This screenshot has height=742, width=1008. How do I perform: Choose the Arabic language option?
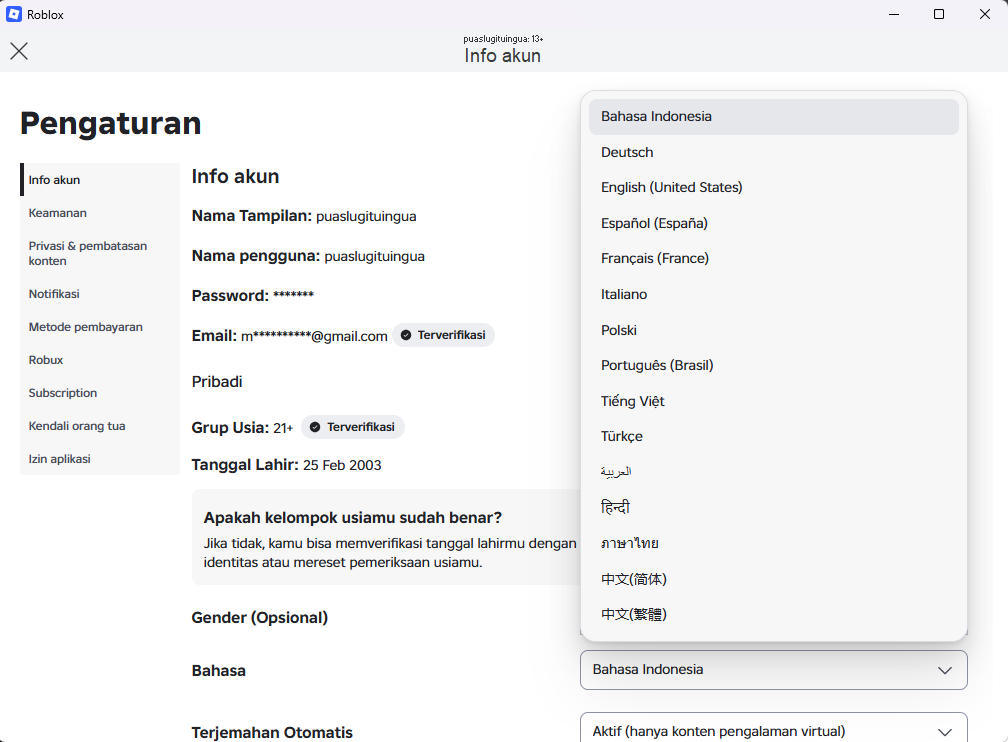point(773,472)
